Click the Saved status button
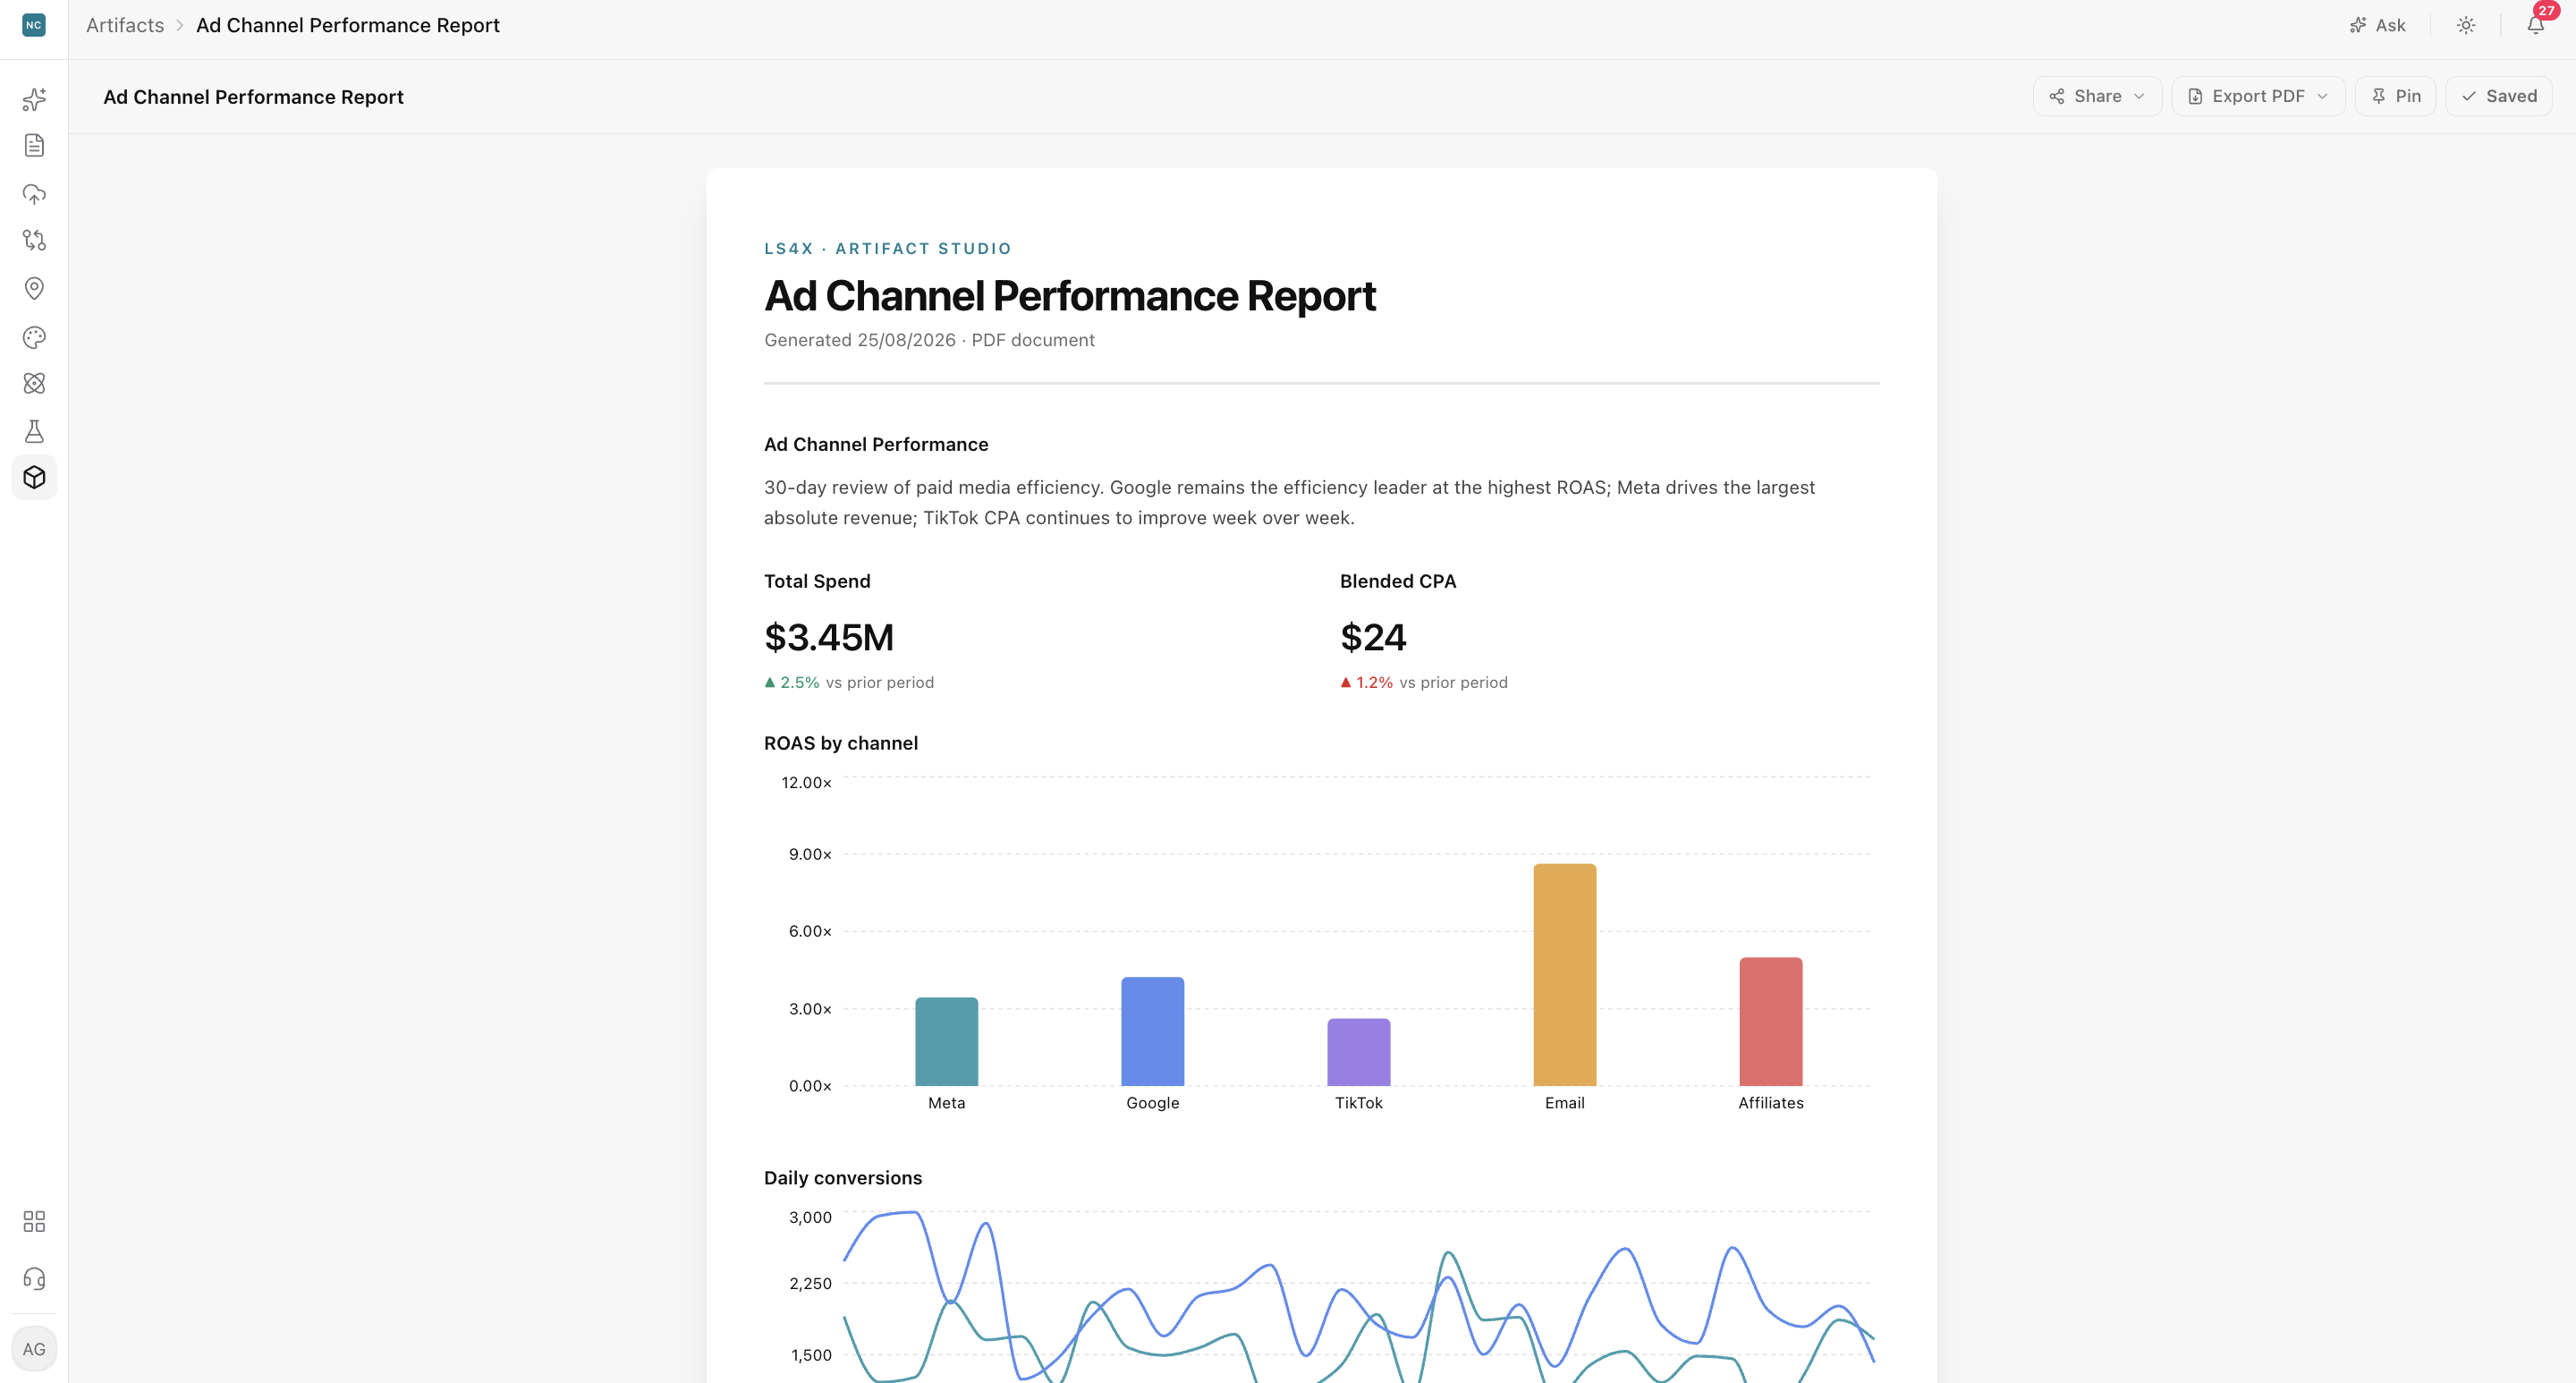This screenshot has width=2576, height=1383. [2498, 96]
